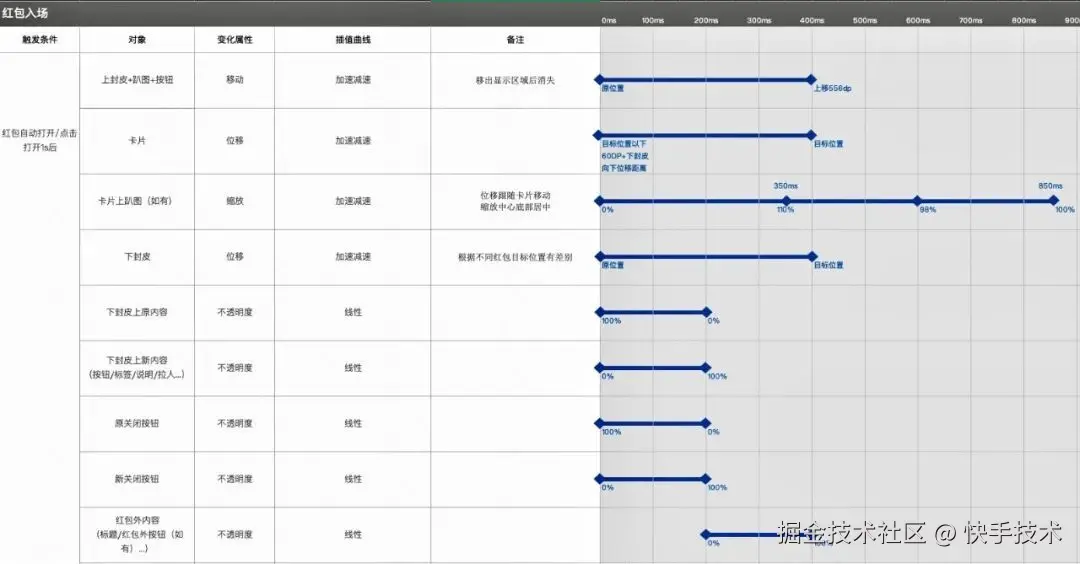This screenshot has width=1080, height=564.
Task: Select the 0% start keyframe in 下封皮上新内容 row
Action: point(599,368)
